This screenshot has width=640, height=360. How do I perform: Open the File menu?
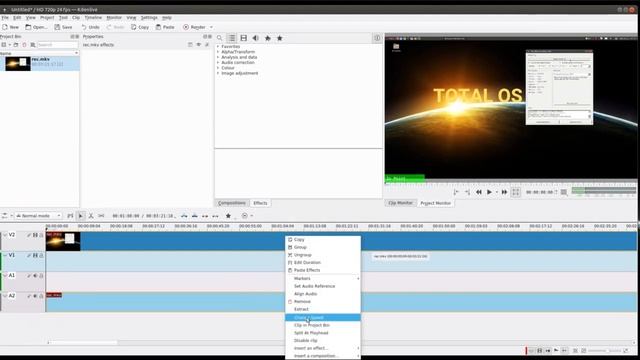tap(5, 18)
